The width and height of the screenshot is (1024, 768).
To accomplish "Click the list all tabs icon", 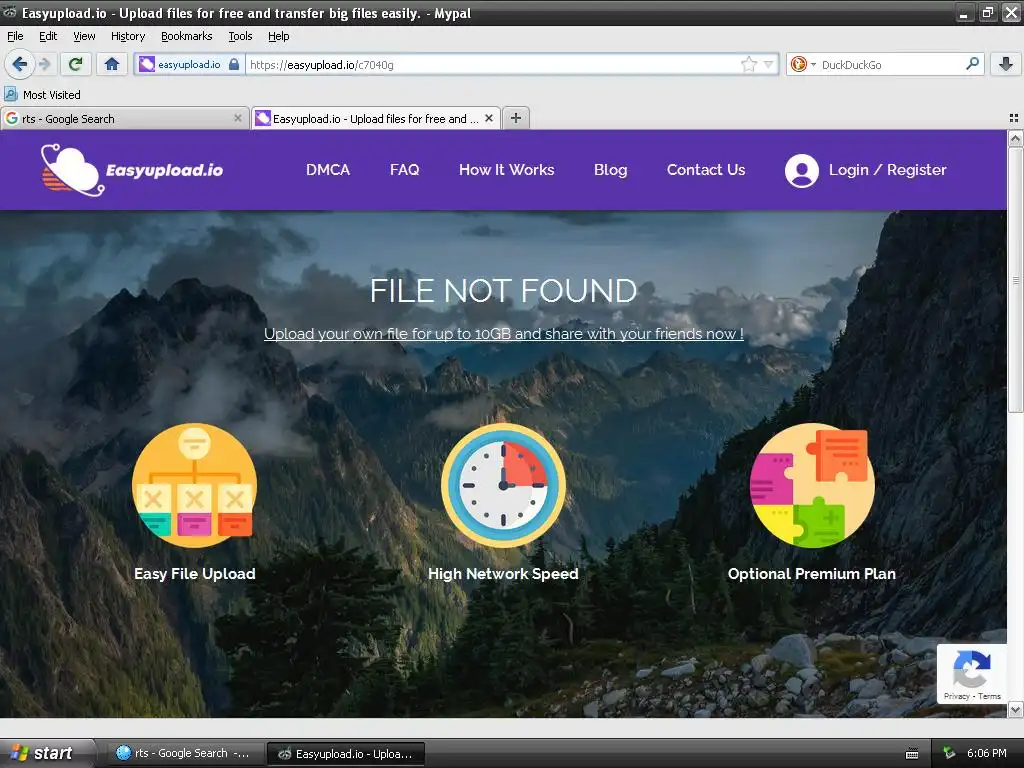I will 1014,118.
